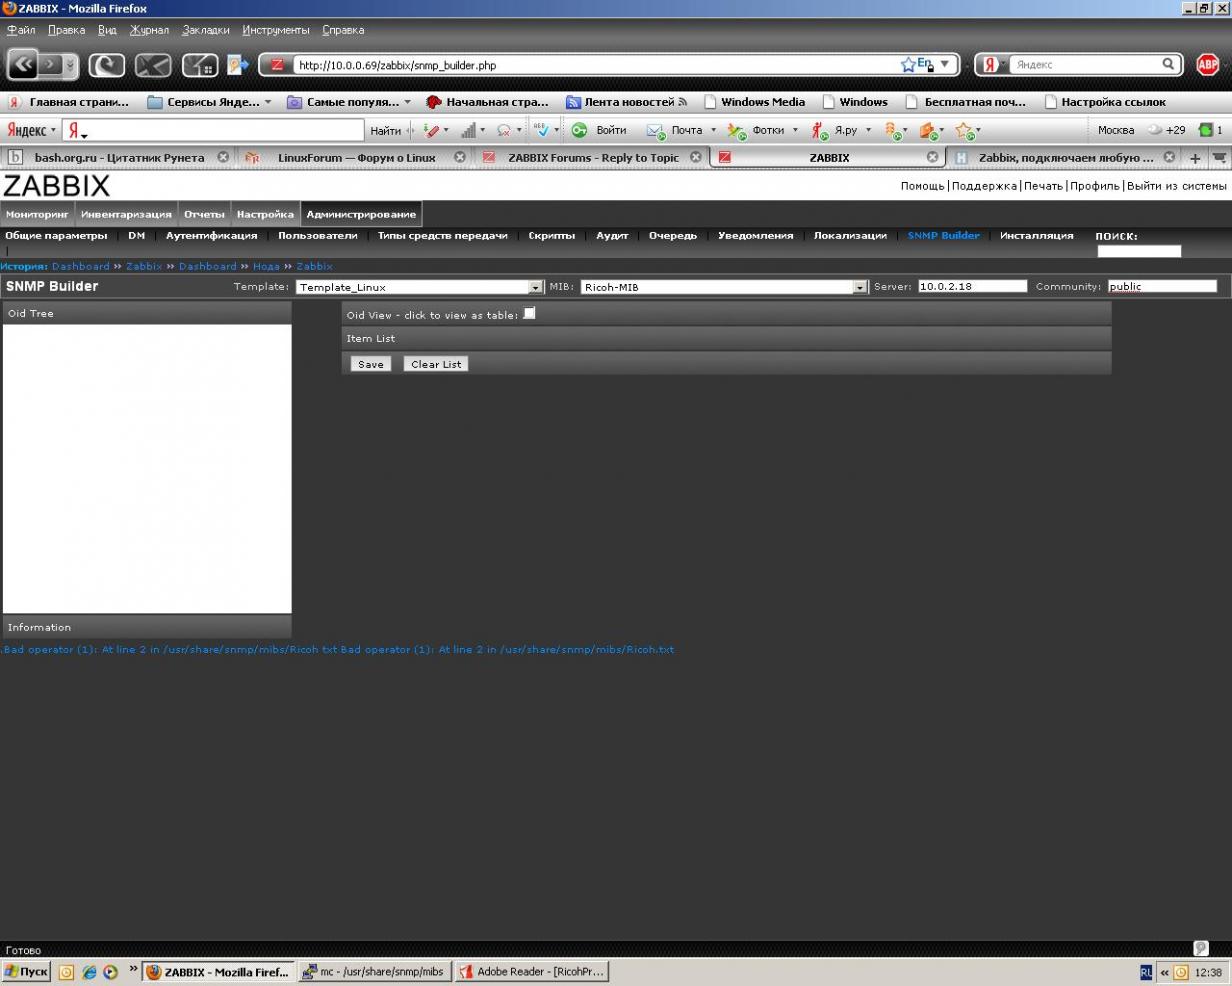Click the Clear List button
Viewport: 1232px width, 986px height.
436,364
